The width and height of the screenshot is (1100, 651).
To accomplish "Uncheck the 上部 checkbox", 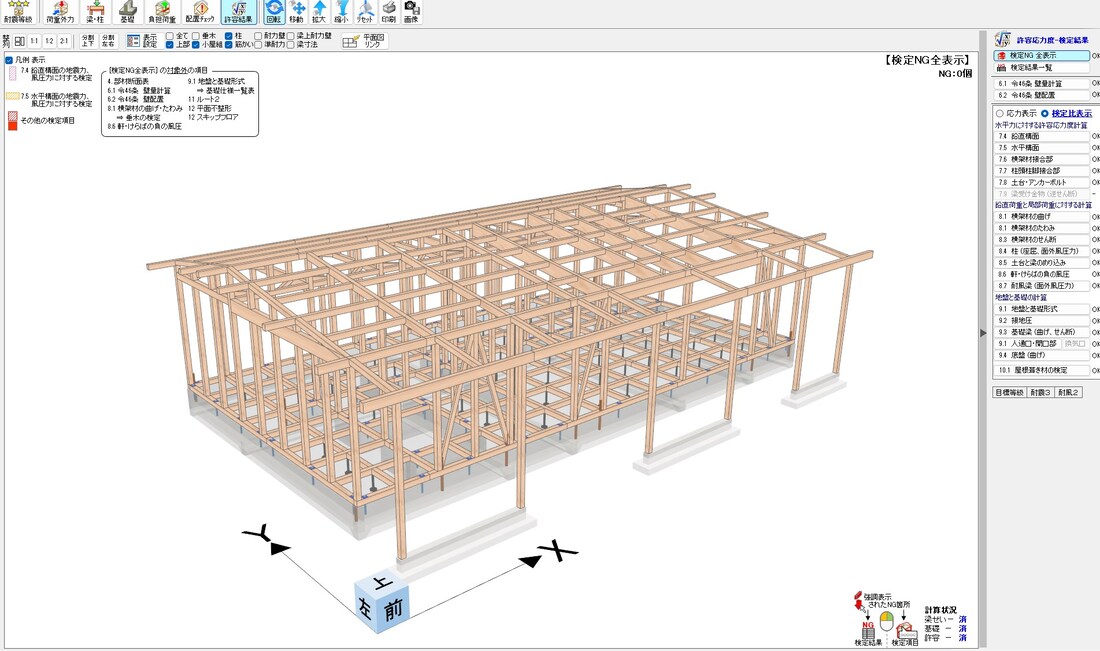I will click(x=170, y=44).
